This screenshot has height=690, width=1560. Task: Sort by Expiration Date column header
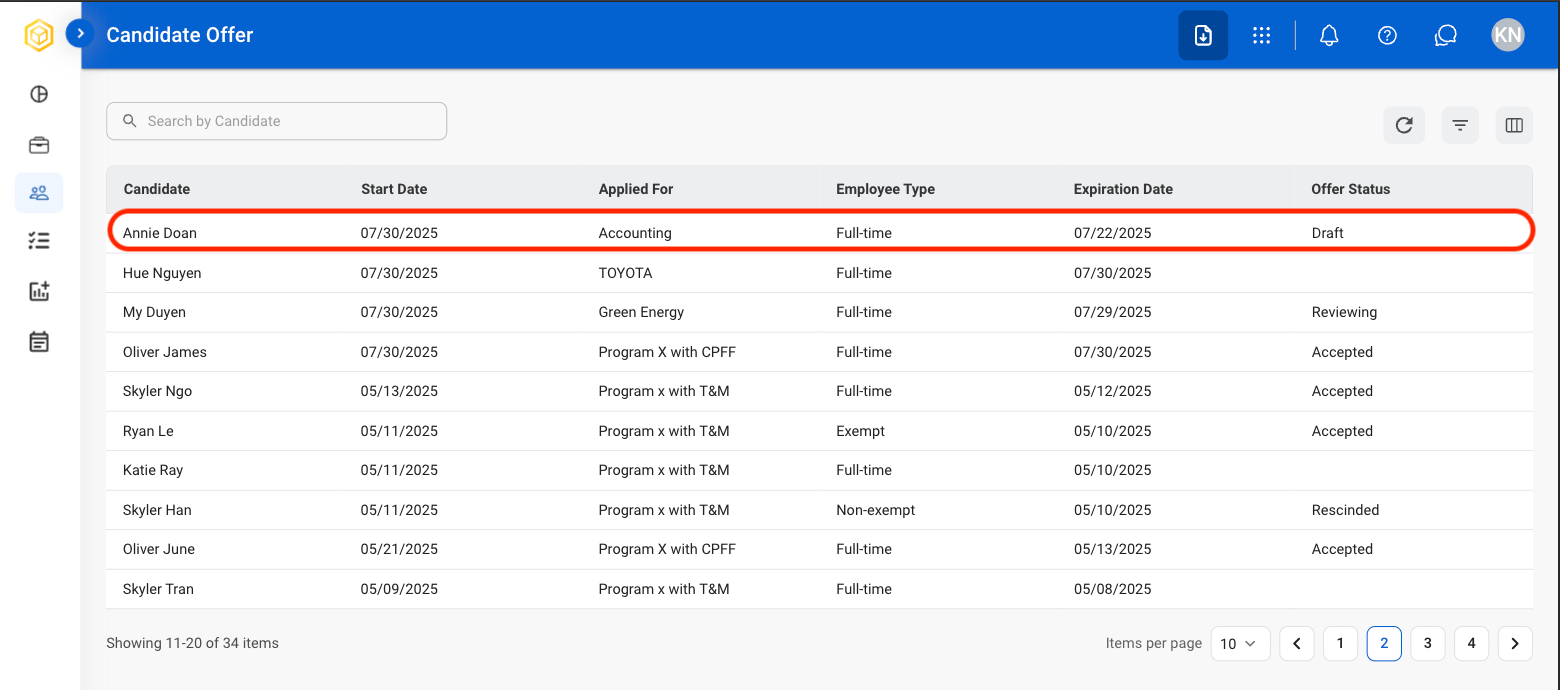pos(1123,189)
